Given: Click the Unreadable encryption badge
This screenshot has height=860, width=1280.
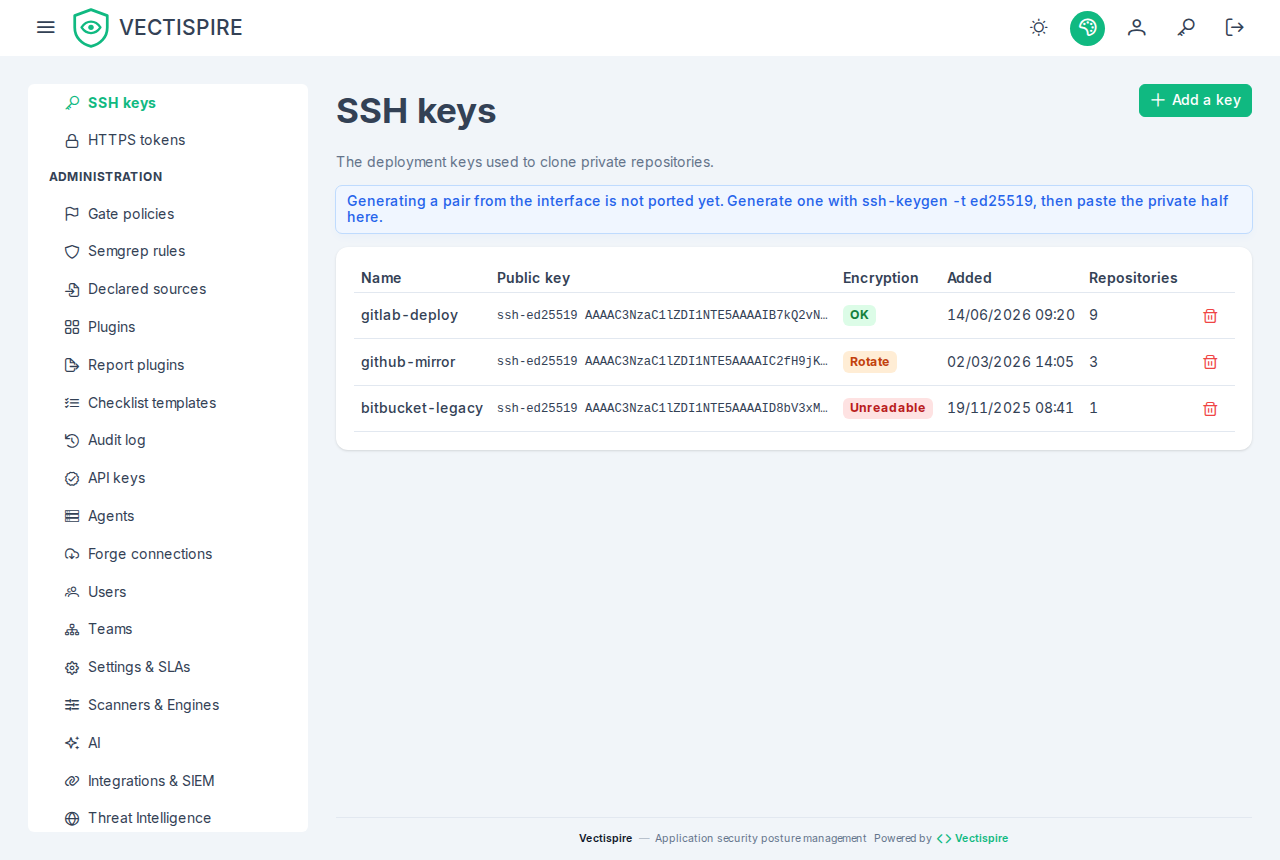Looking at the screenshot, I should (x=888, y=408).
